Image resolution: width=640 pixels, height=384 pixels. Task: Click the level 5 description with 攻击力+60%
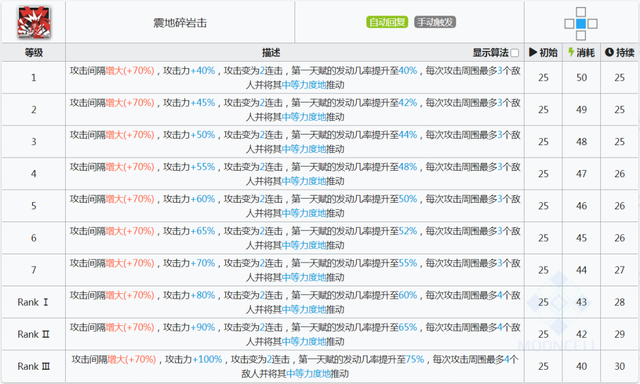tap(295, 206)
